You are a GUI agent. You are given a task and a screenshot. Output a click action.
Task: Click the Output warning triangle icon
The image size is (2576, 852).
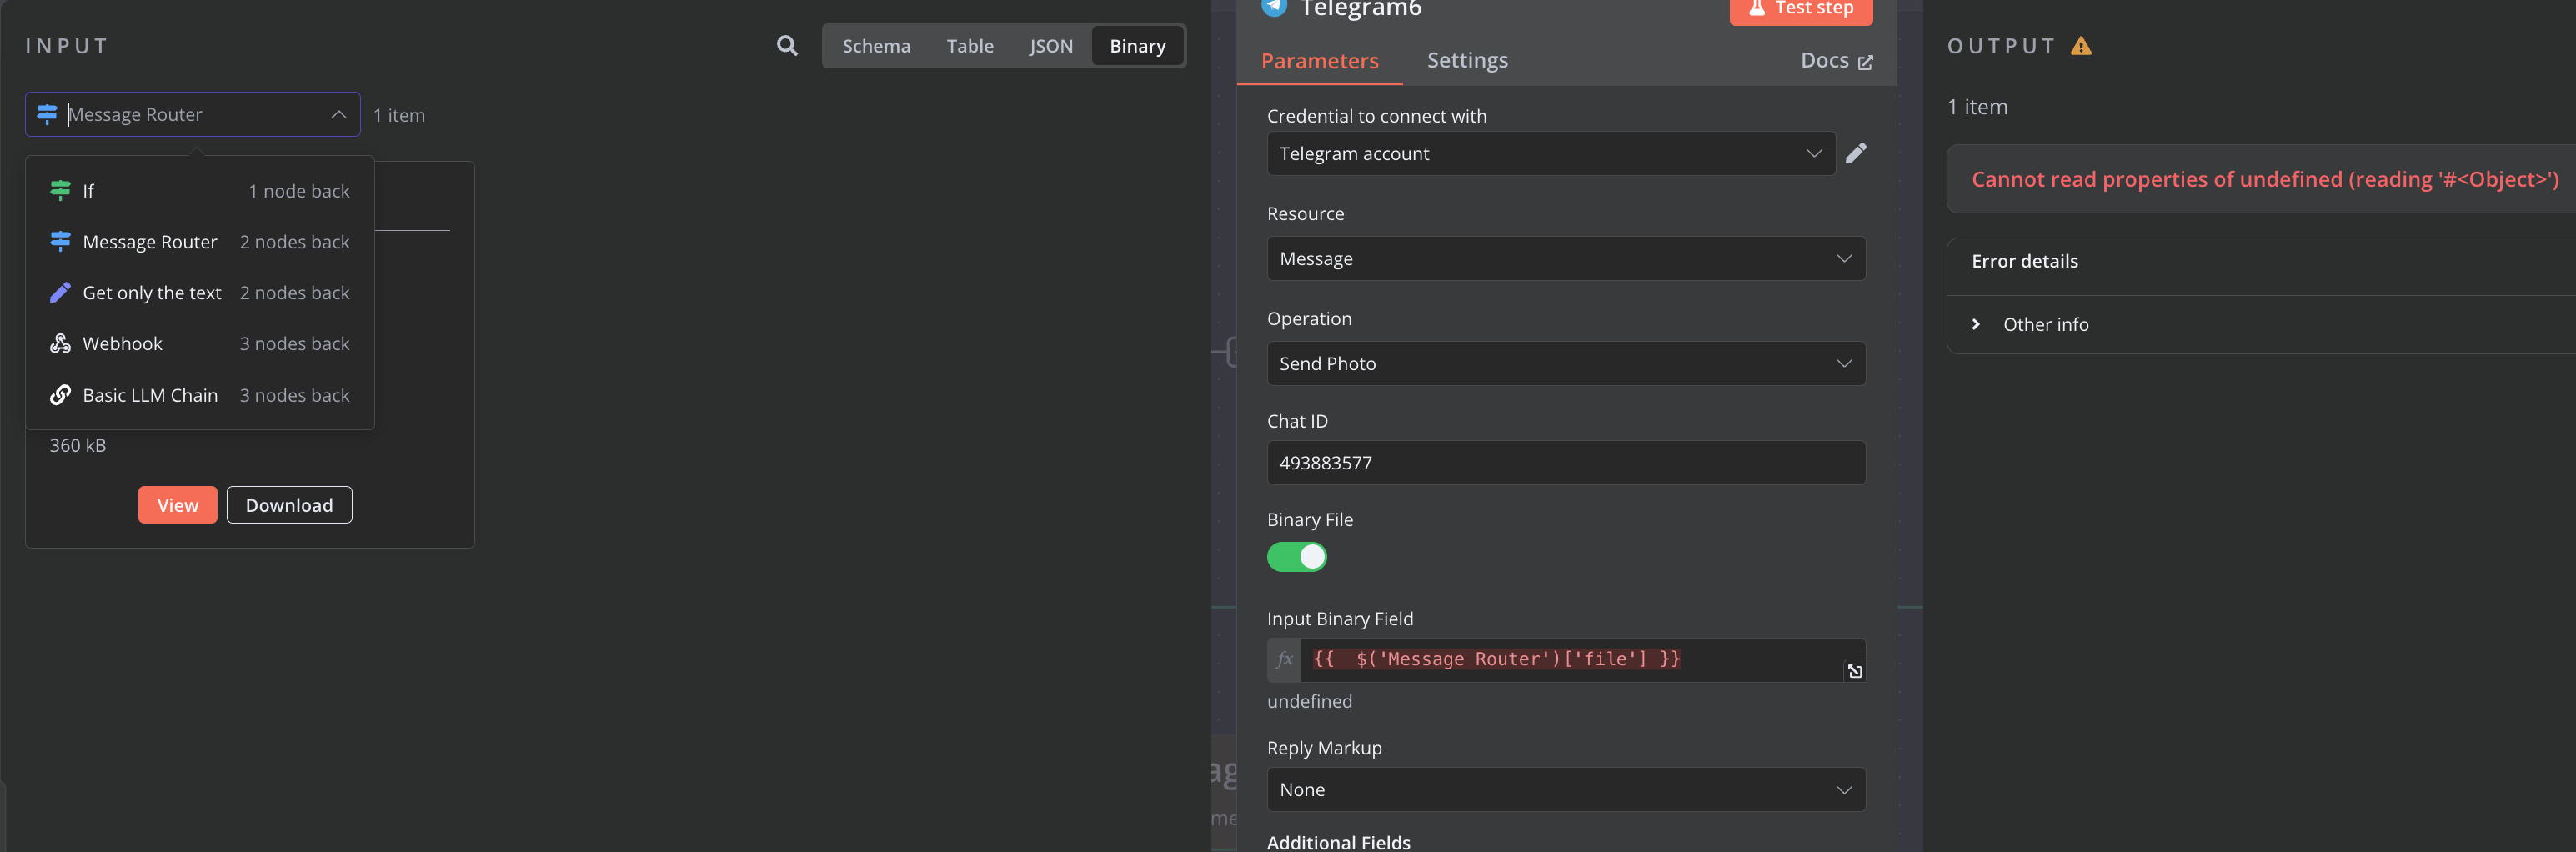2081,46
